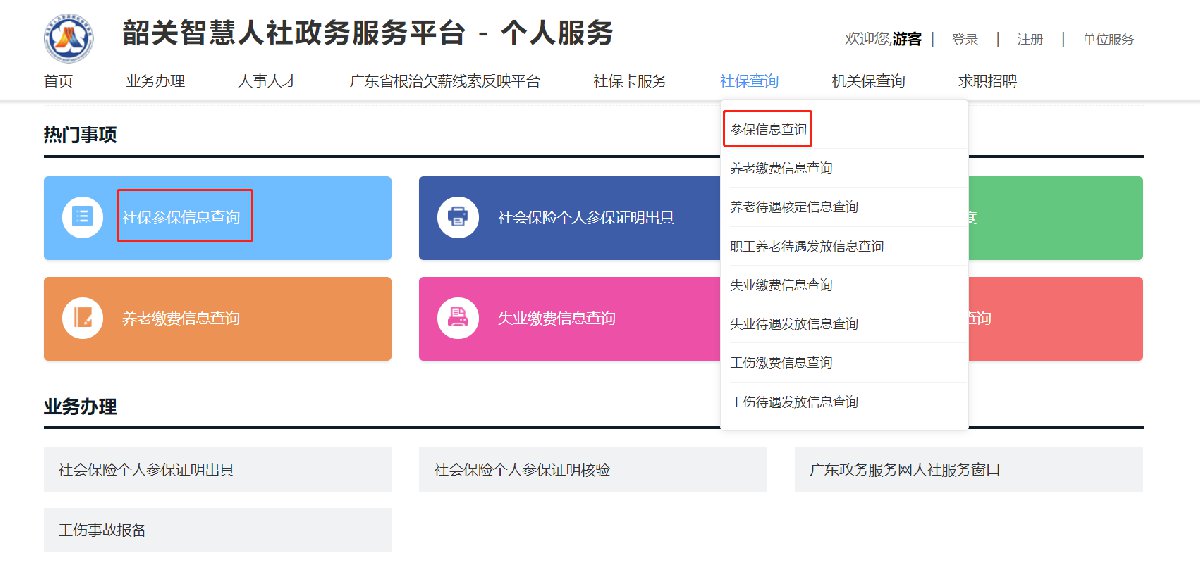Click the 登录 link at top right
1200x569 pixels.
click(965, 40)
